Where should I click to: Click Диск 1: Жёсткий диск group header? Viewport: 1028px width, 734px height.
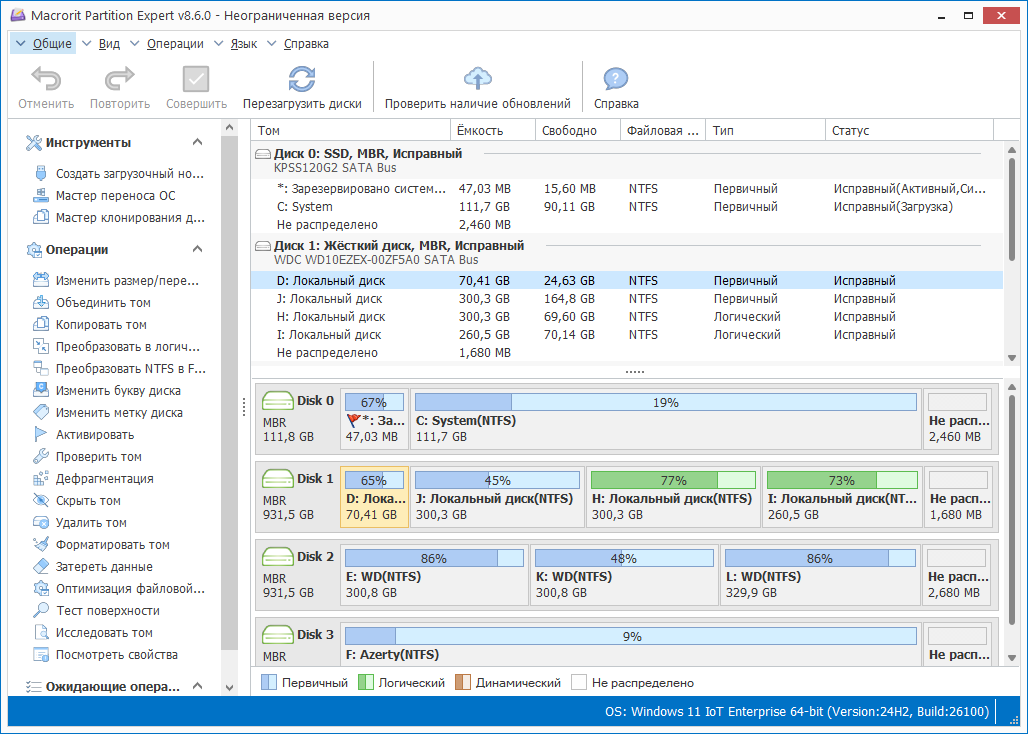(x=627, y=253)
